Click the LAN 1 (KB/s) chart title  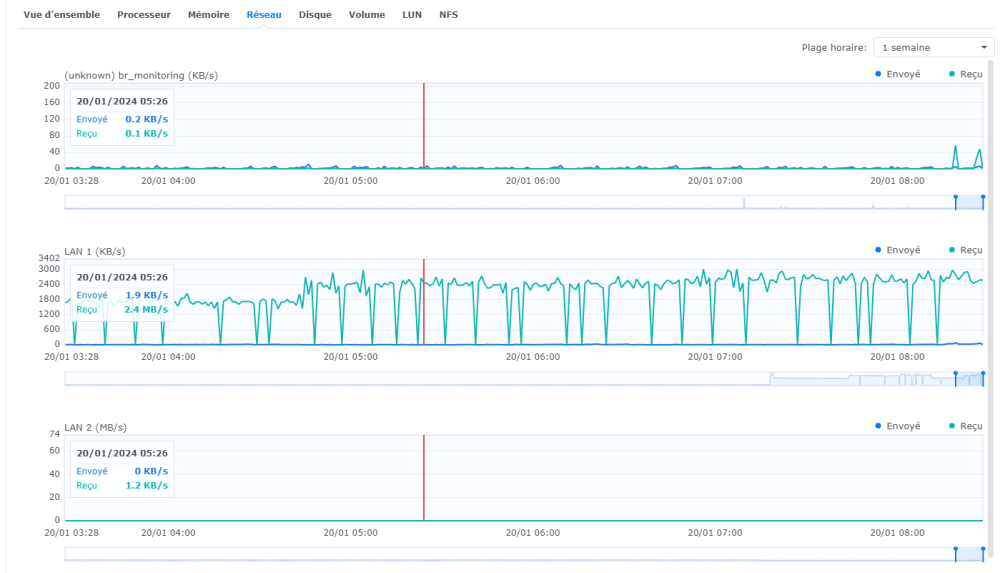95,251
